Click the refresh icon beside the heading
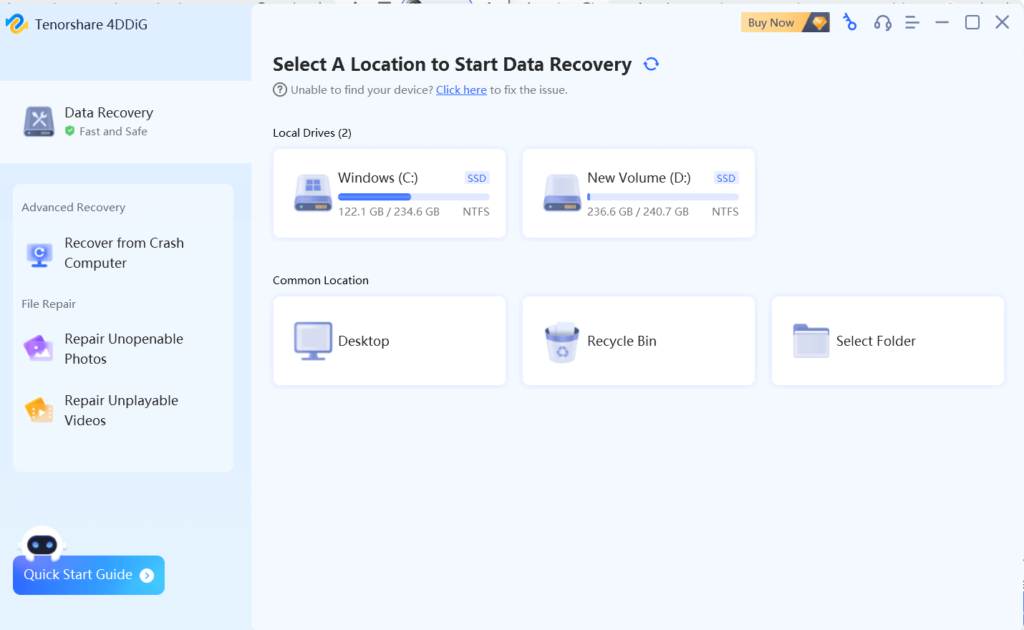1024x630 pixels. [651, 64]
